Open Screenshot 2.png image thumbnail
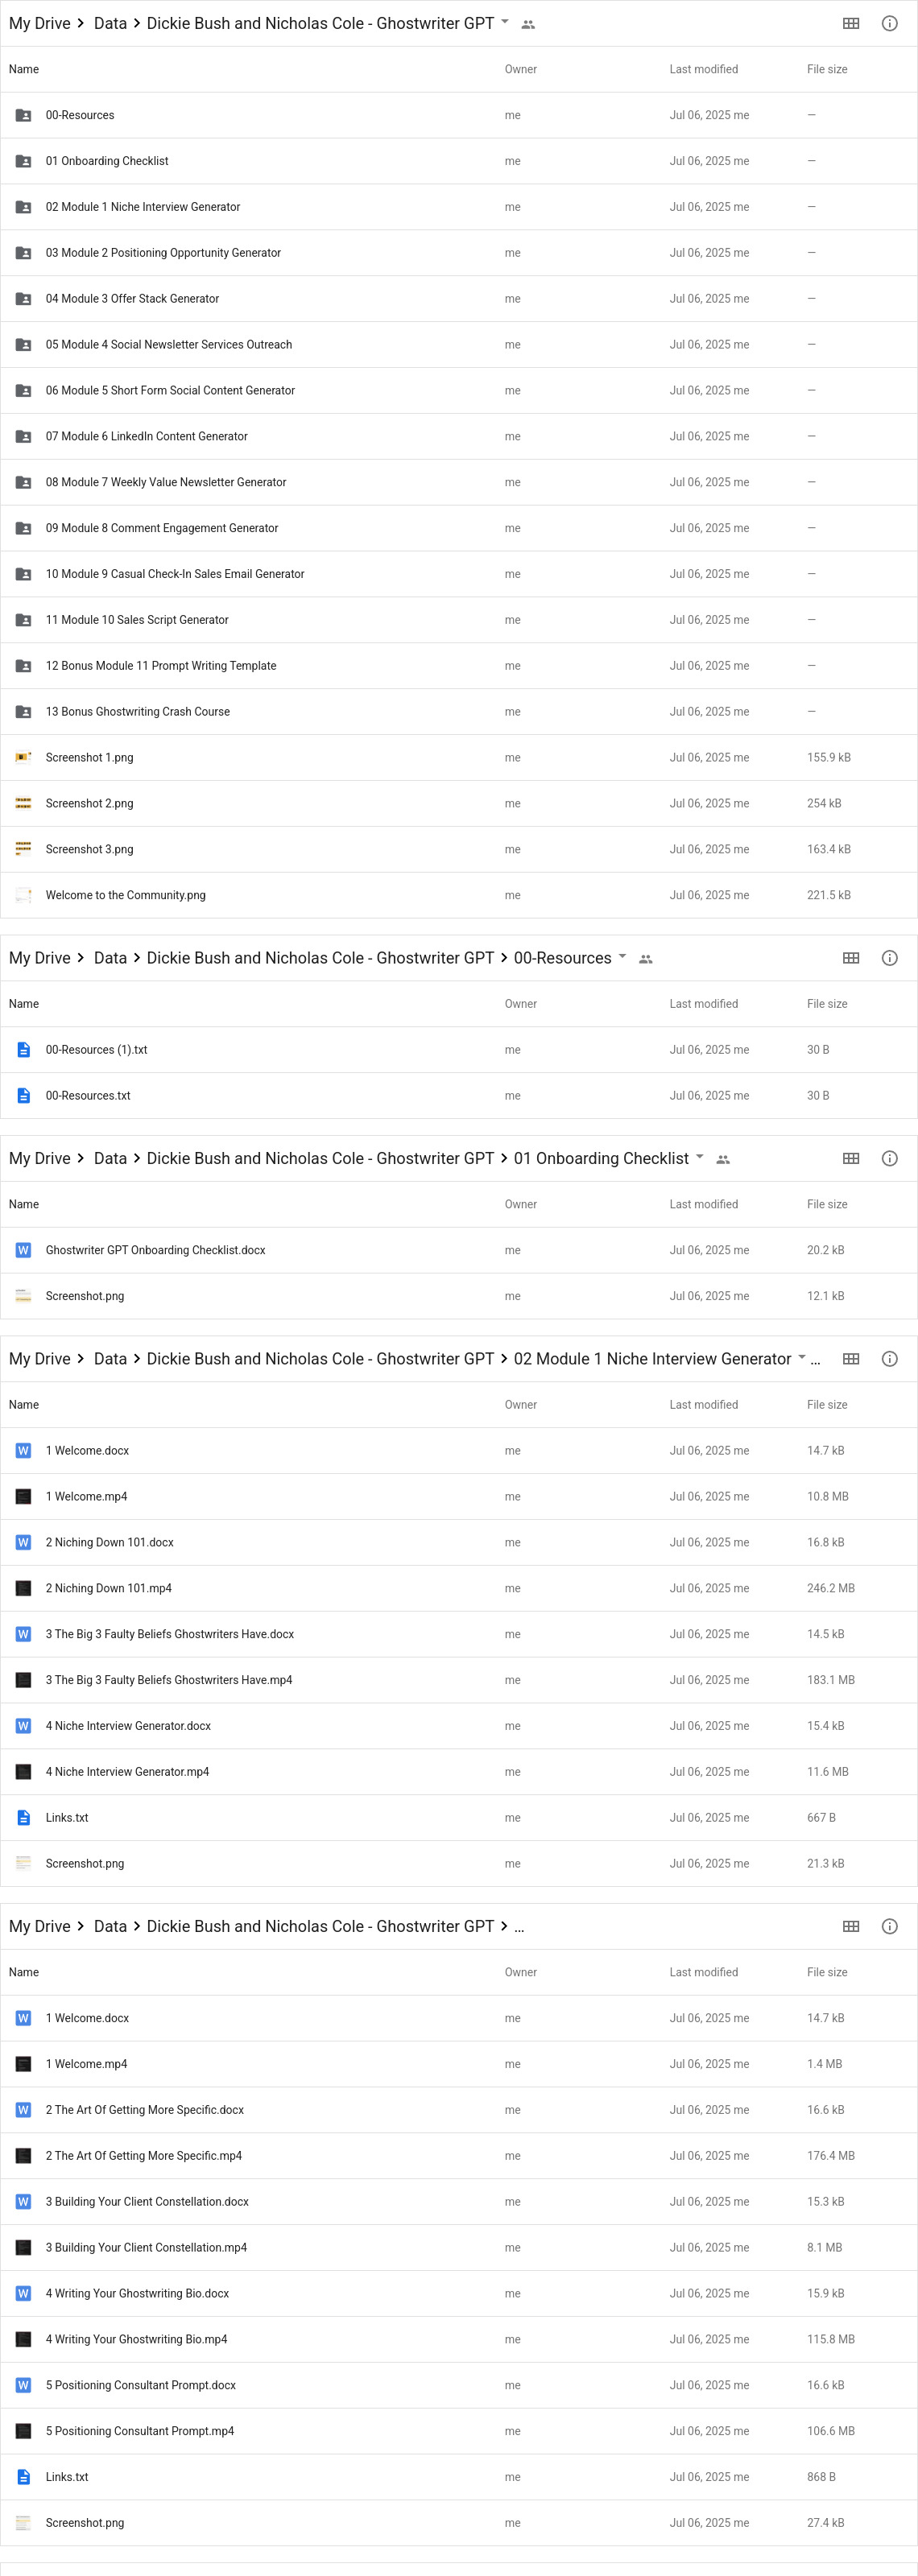Image resolution: width=918 pixels, height=2576 pixels. [x=23, y=803]
